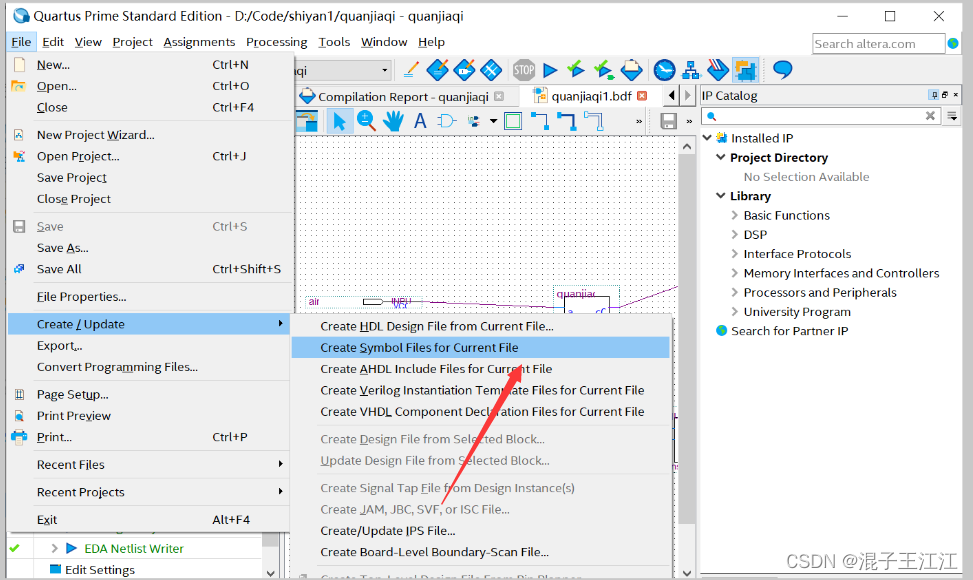The image size is (973, 580).
Task: Expand Memory Interfaces and Controllers
Action: pyautogui.click(x=735, y=273)
